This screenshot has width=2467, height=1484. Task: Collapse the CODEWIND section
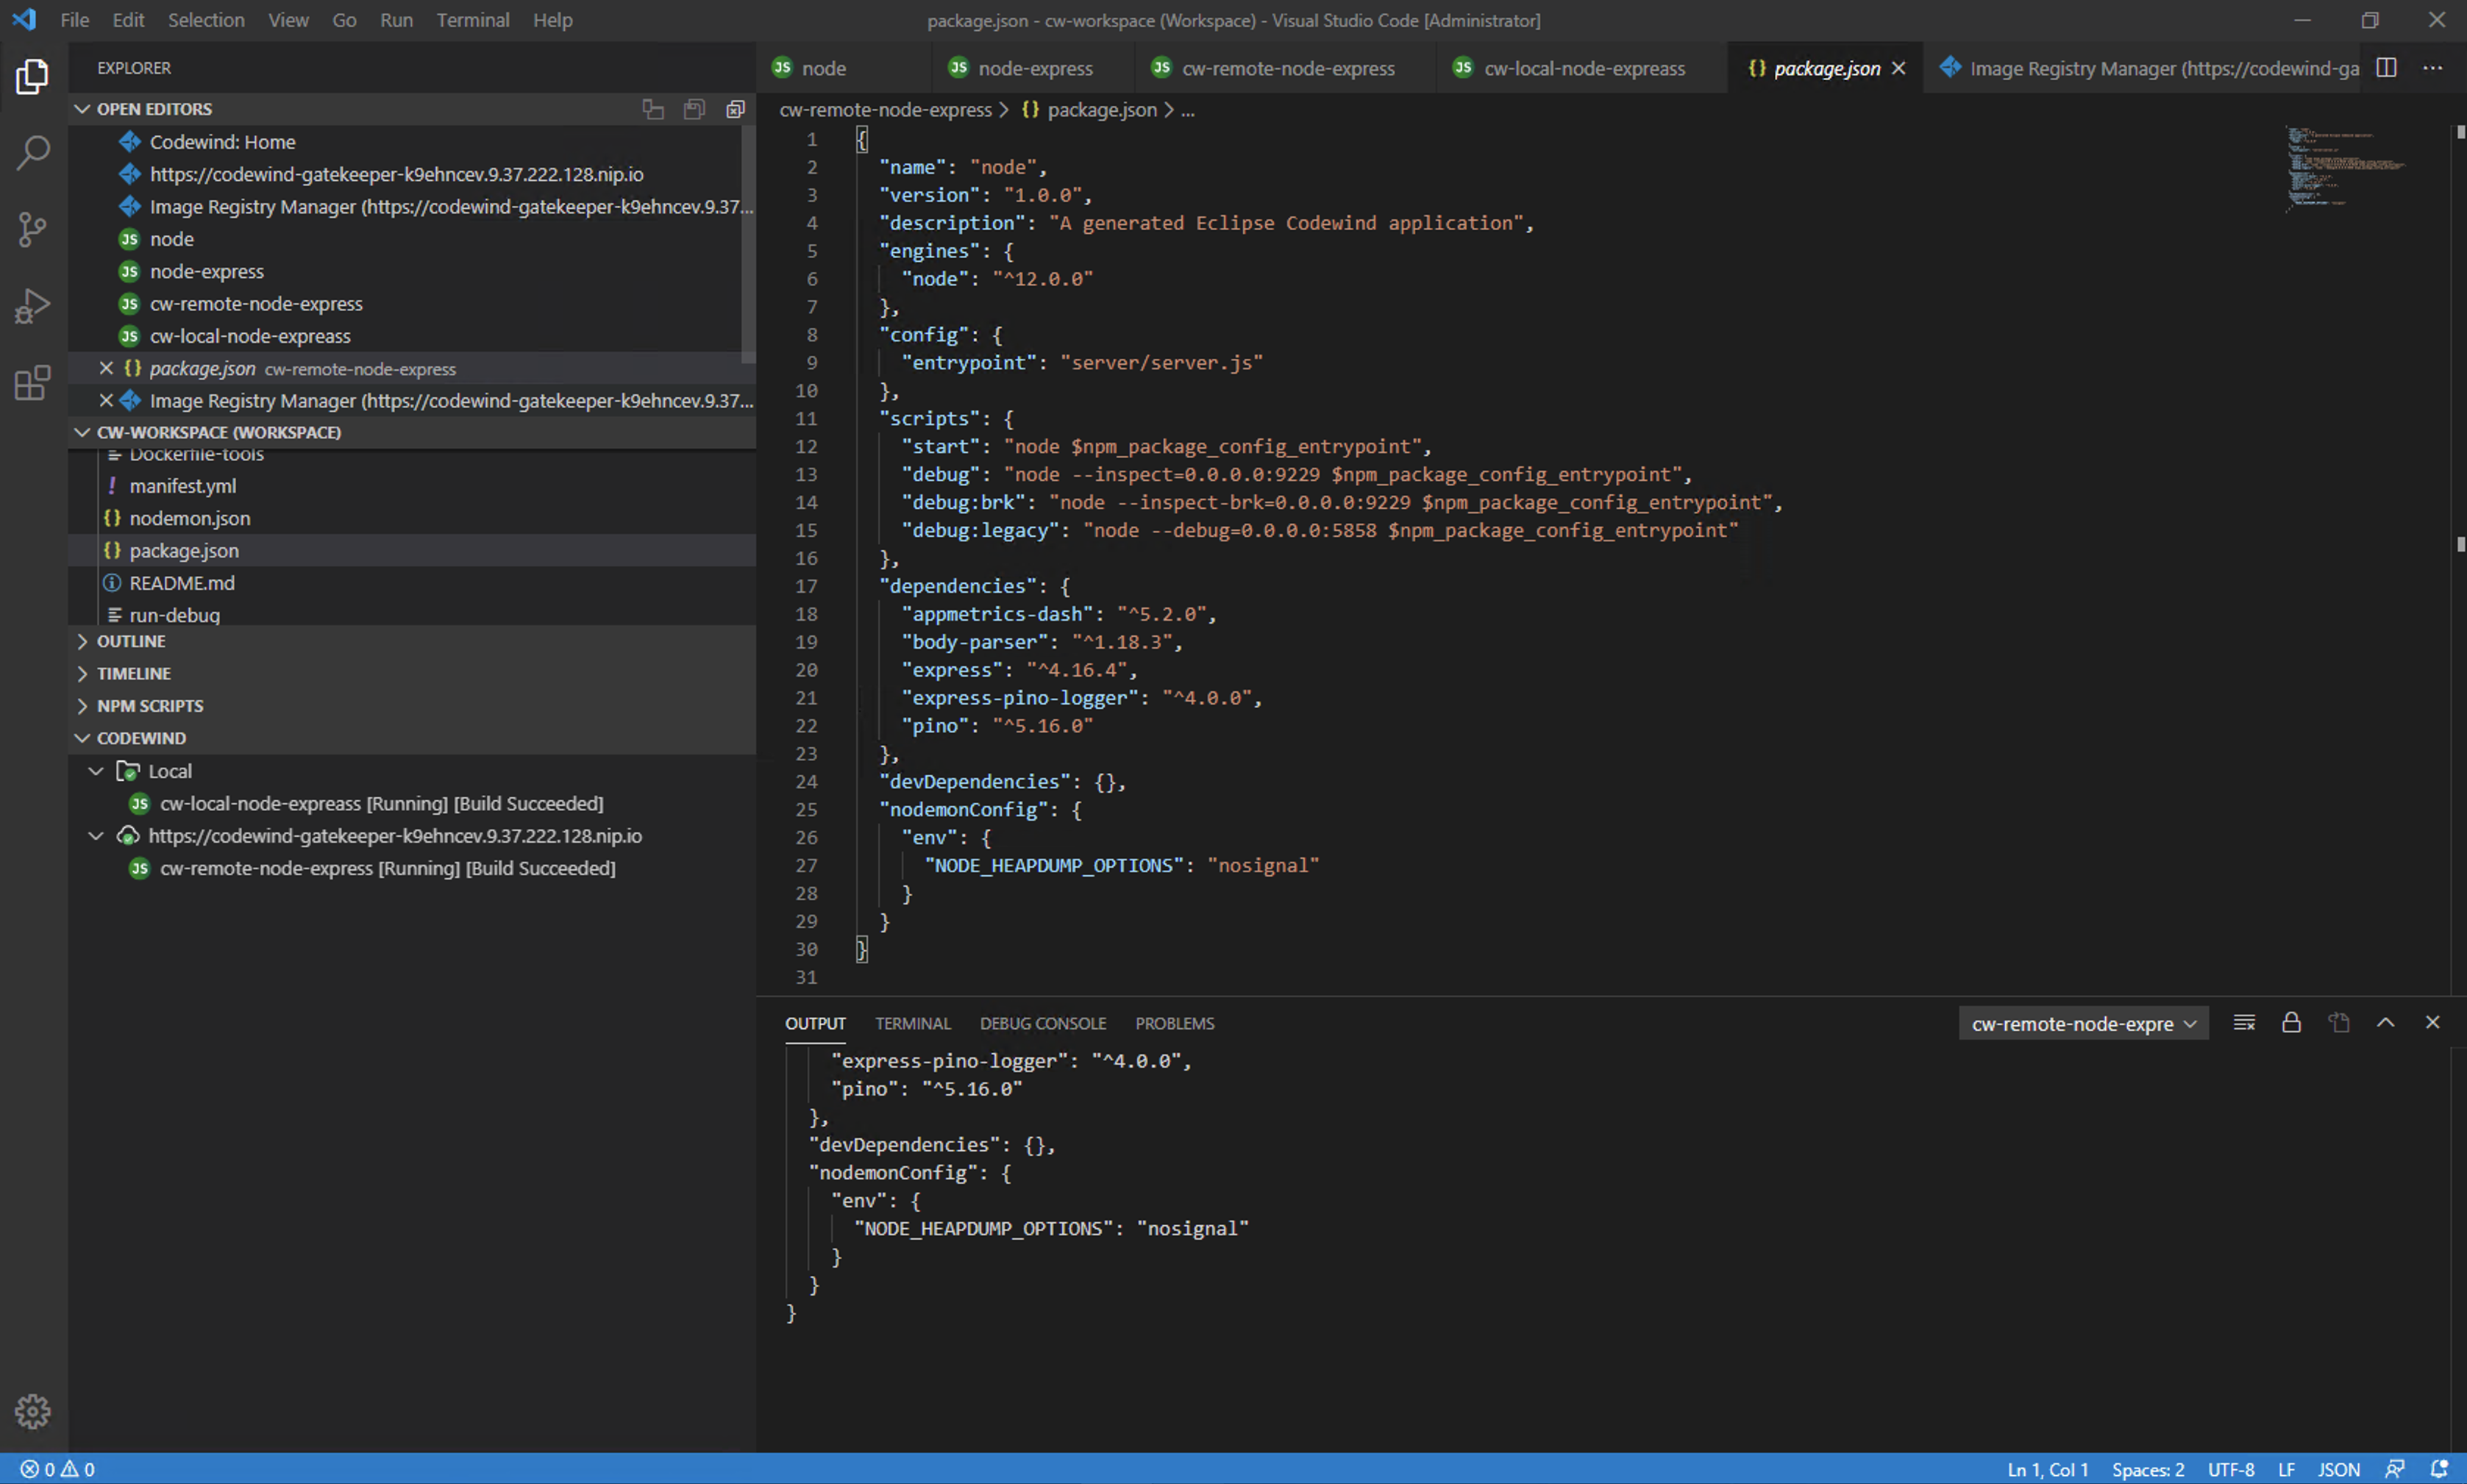140,738
